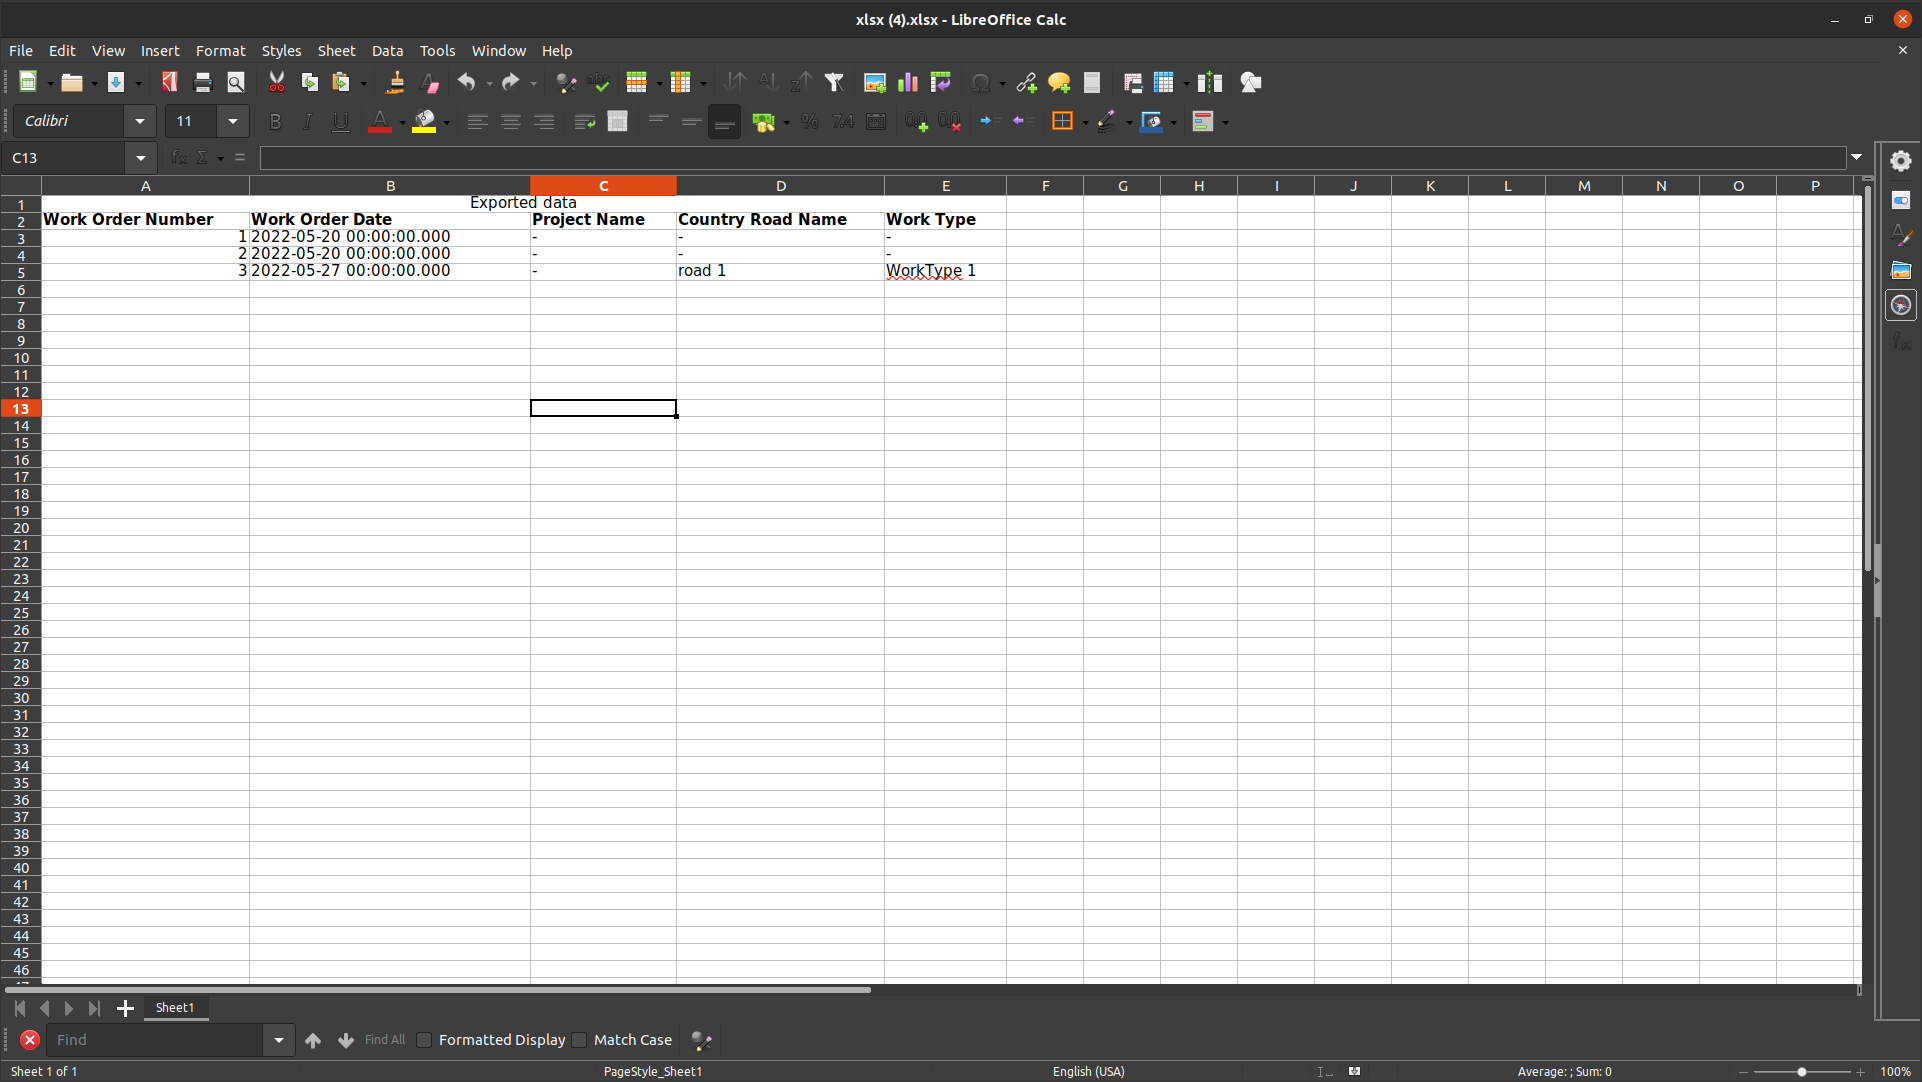This screenshot has width=1922, height=1082.
Task: Click Find All button
Action: (385, 1040)
